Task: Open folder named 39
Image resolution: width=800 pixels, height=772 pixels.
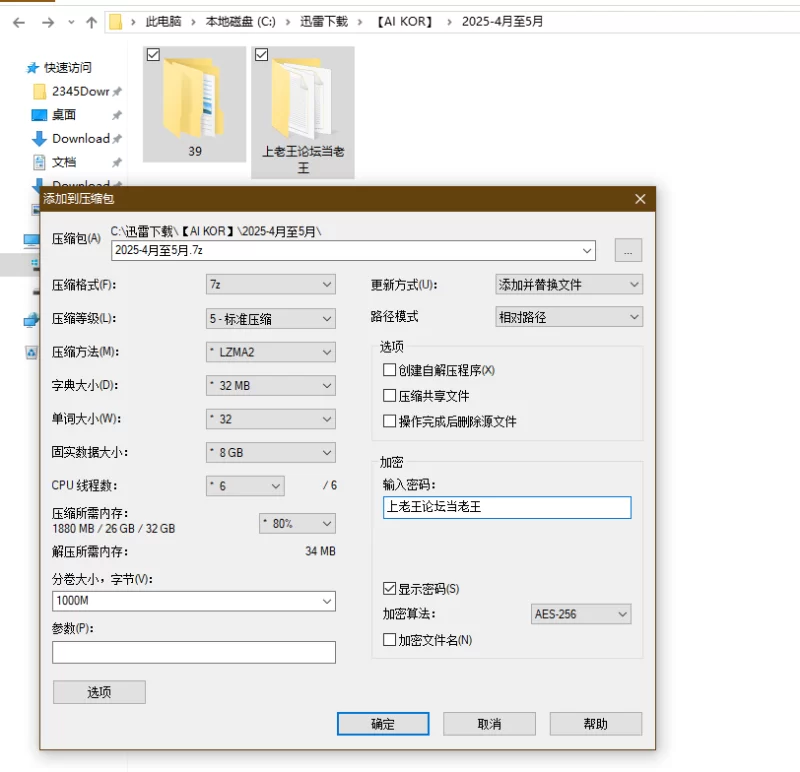Action: coord(194,102)
